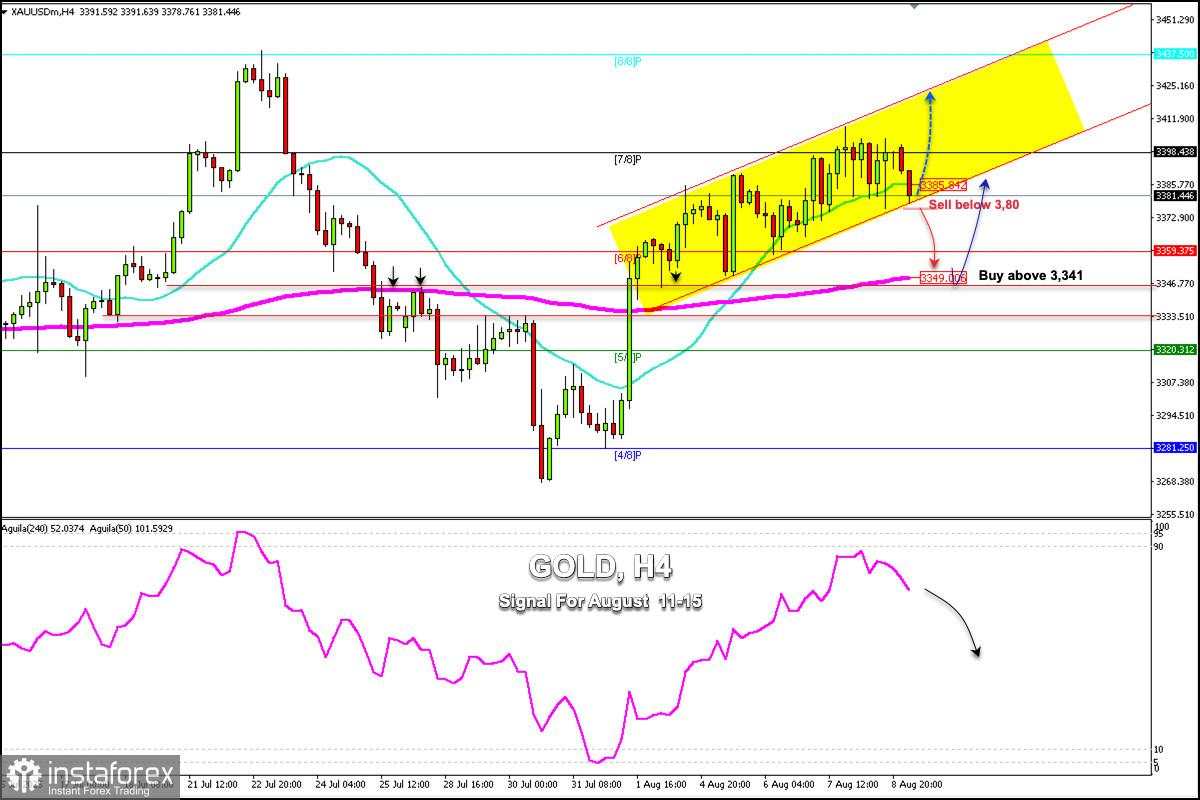1200x800 pixels.
Task: Click the 3346.720 price axis value
Action: tap(1174, 284)
